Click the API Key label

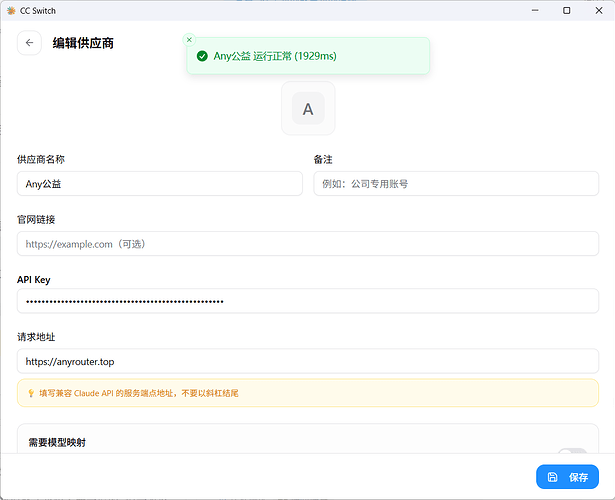(x=34, y=280)
